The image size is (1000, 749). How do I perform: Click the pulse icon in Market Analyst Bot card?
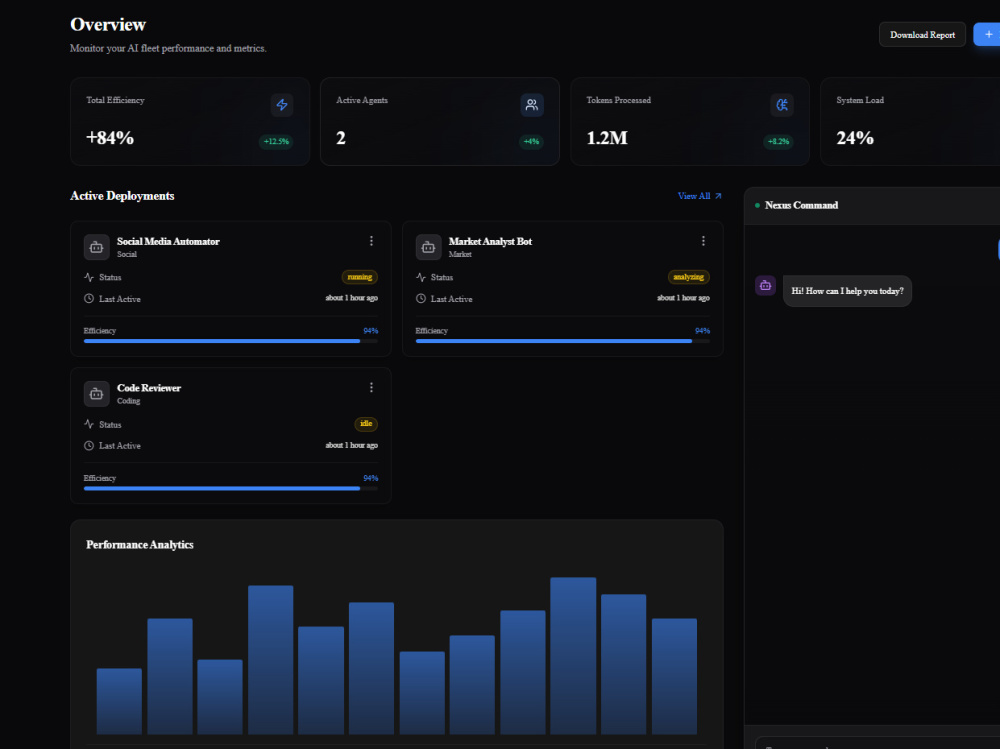(421, 277)
